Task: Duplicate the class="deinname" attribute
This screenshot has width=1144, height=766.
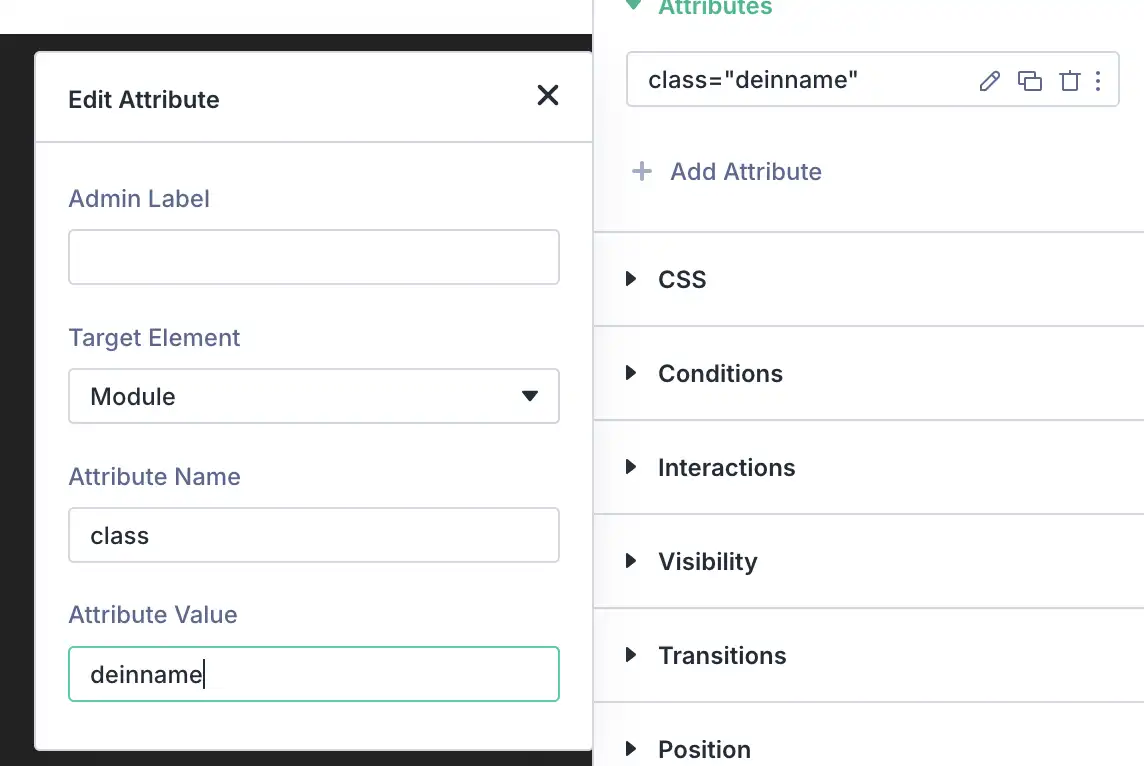Action: coord(1029,81)
